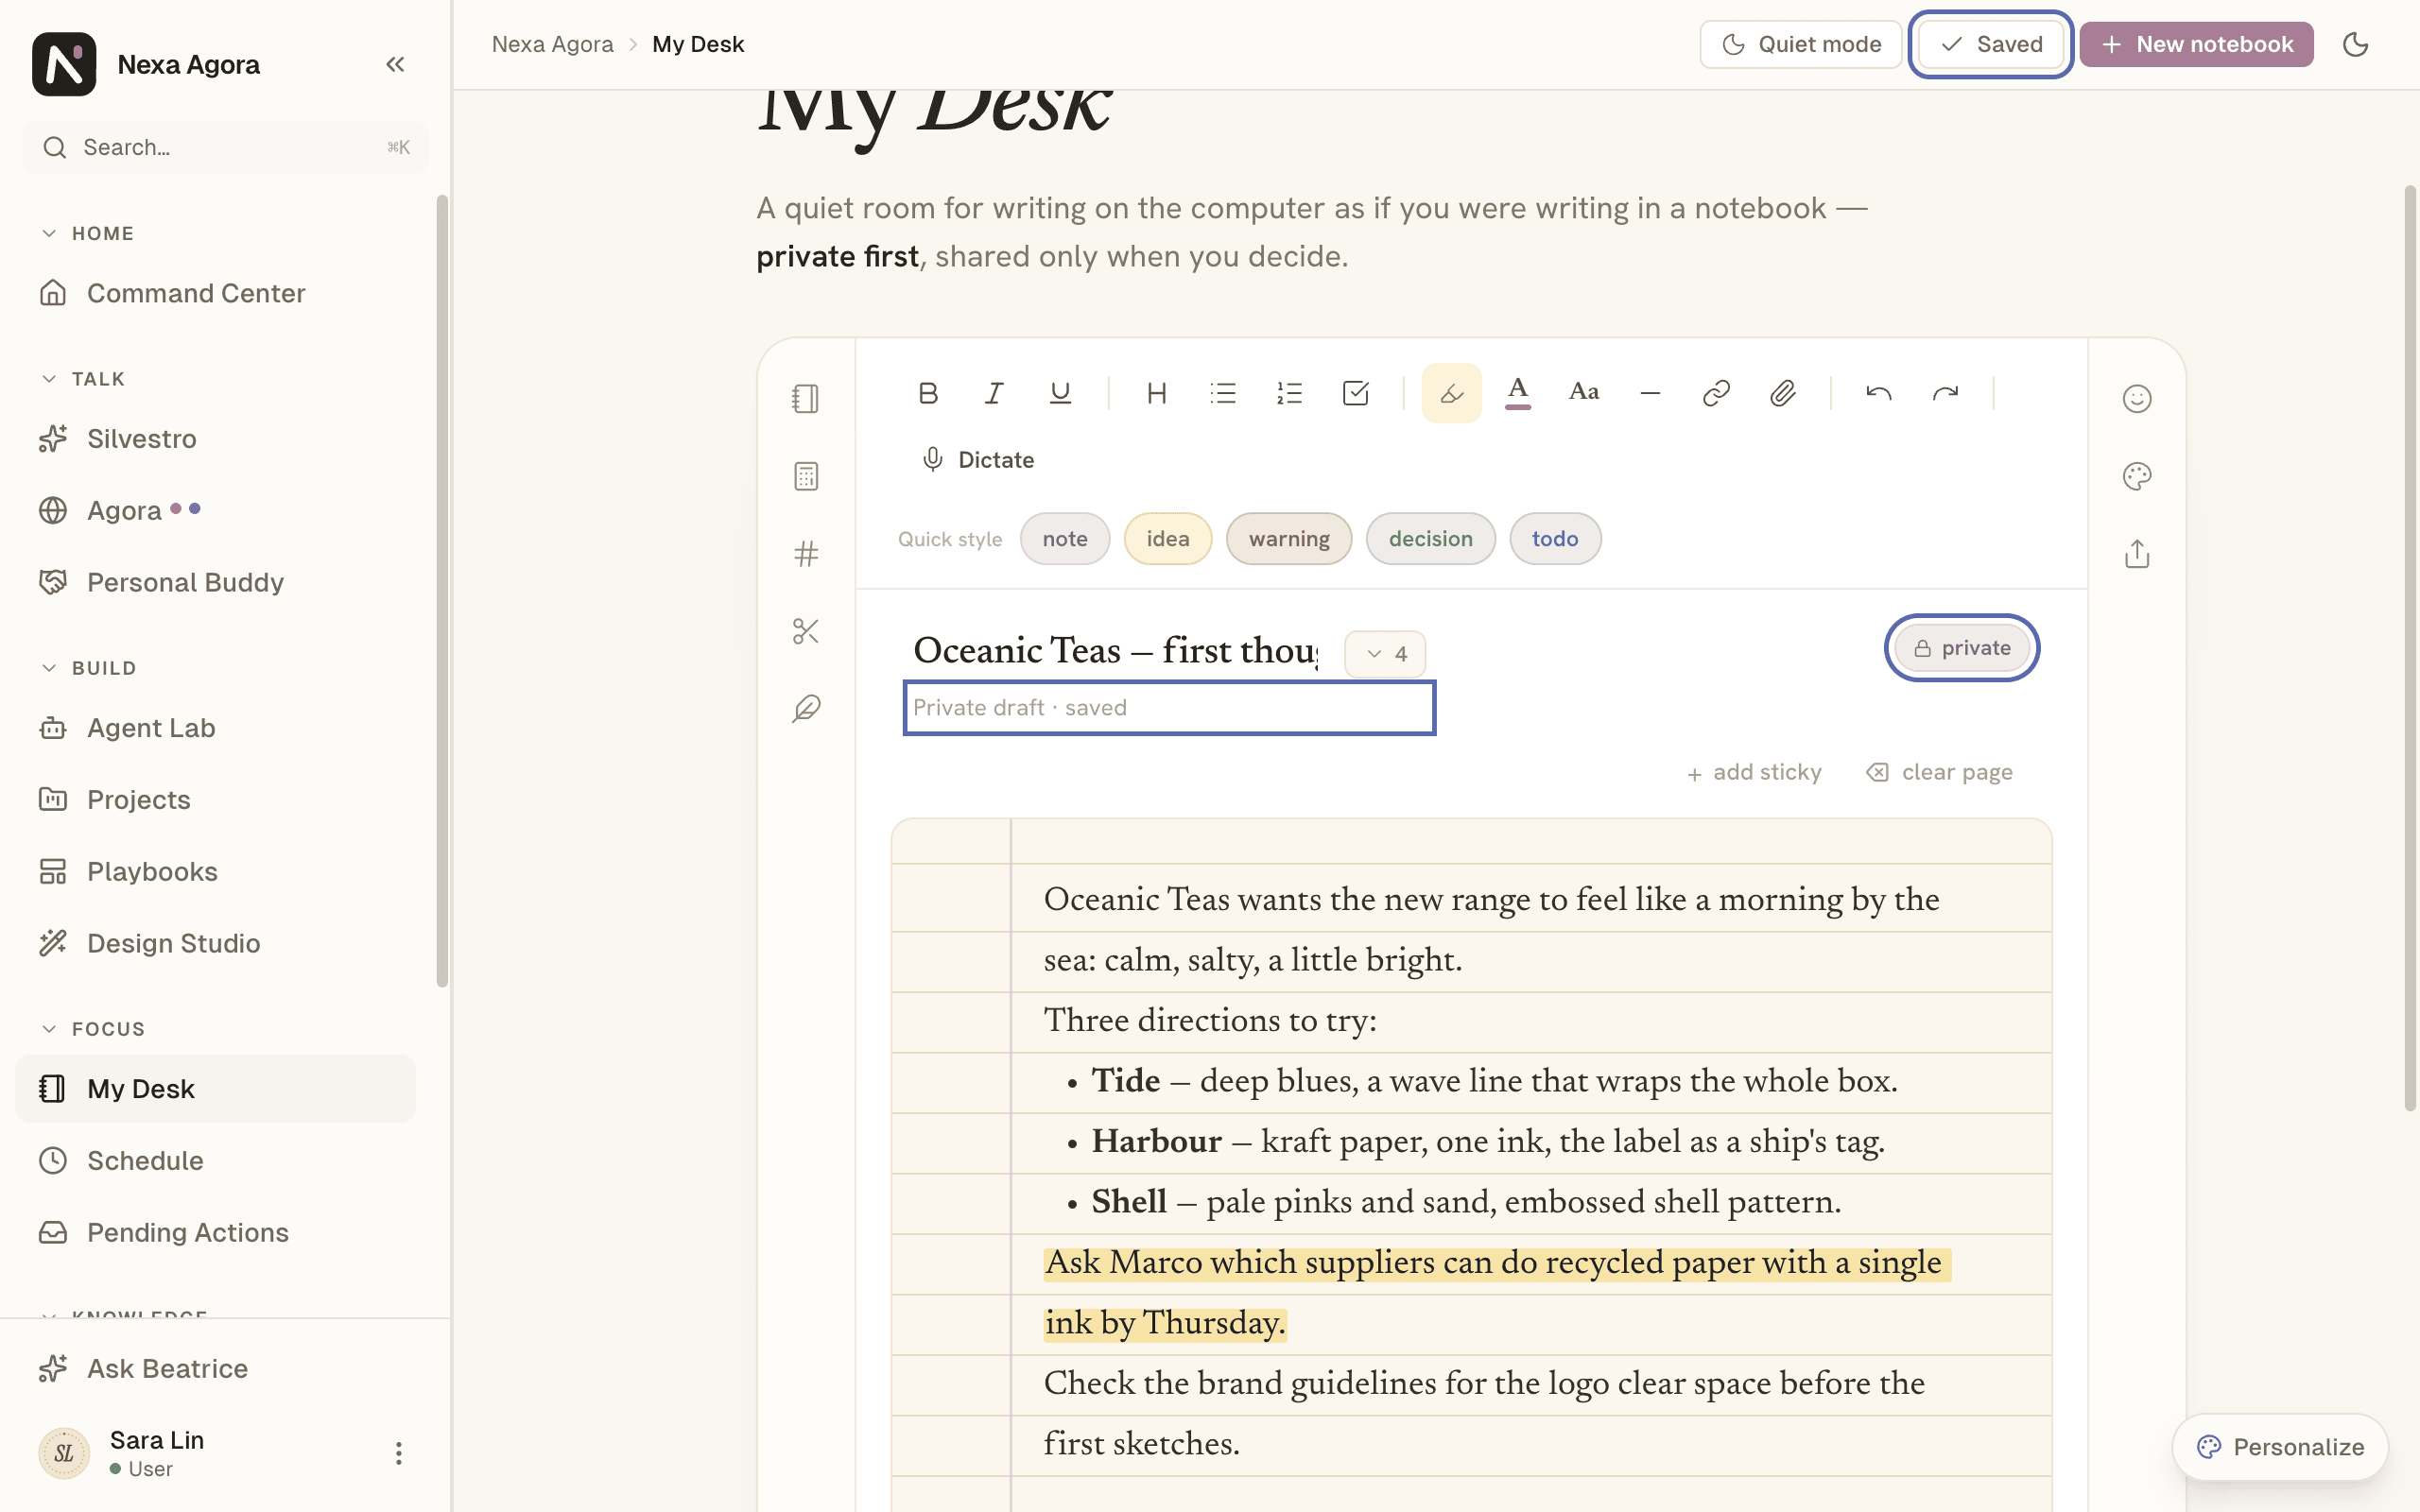
Task: Open the Aa font style option
Action: (x=1584, y=393)
